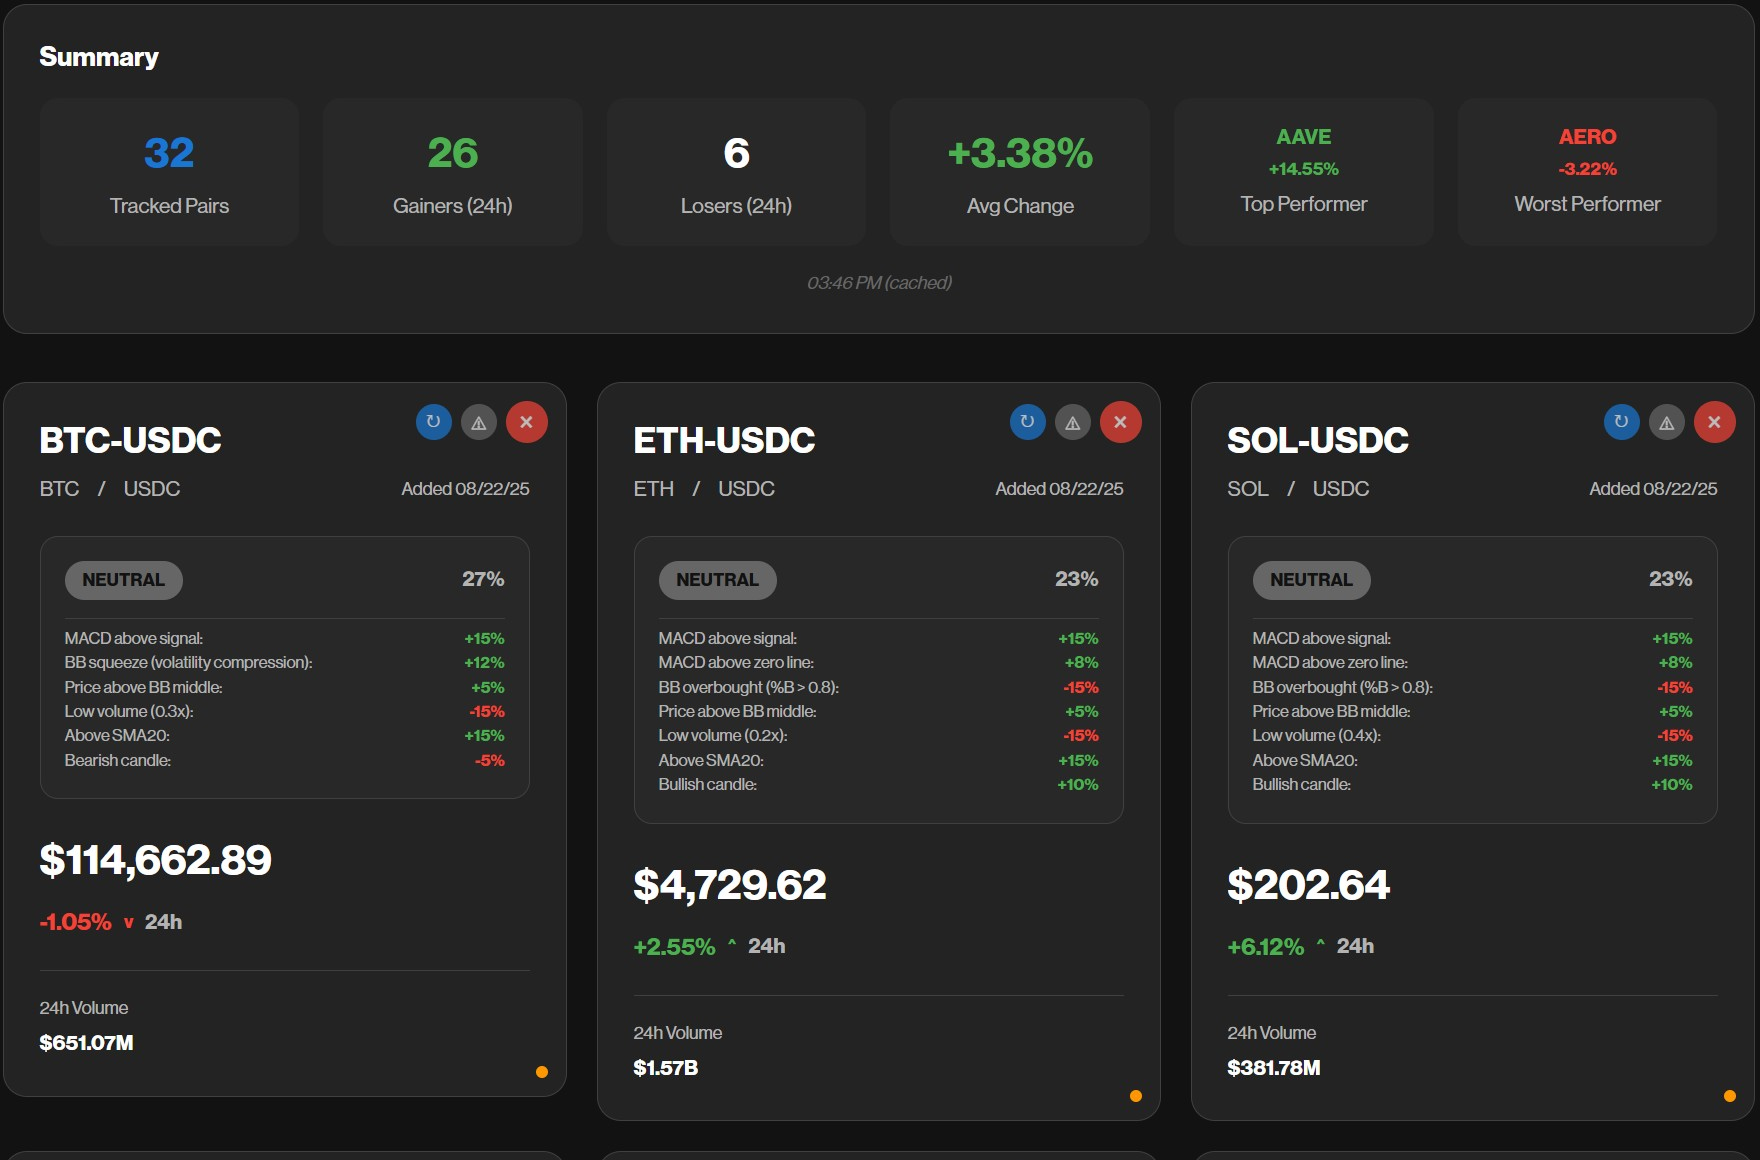This screenshot has width=1760, height=1160.
Task: Refresh the ETH-USDC pair data
Action: [x=1027, y=422]
